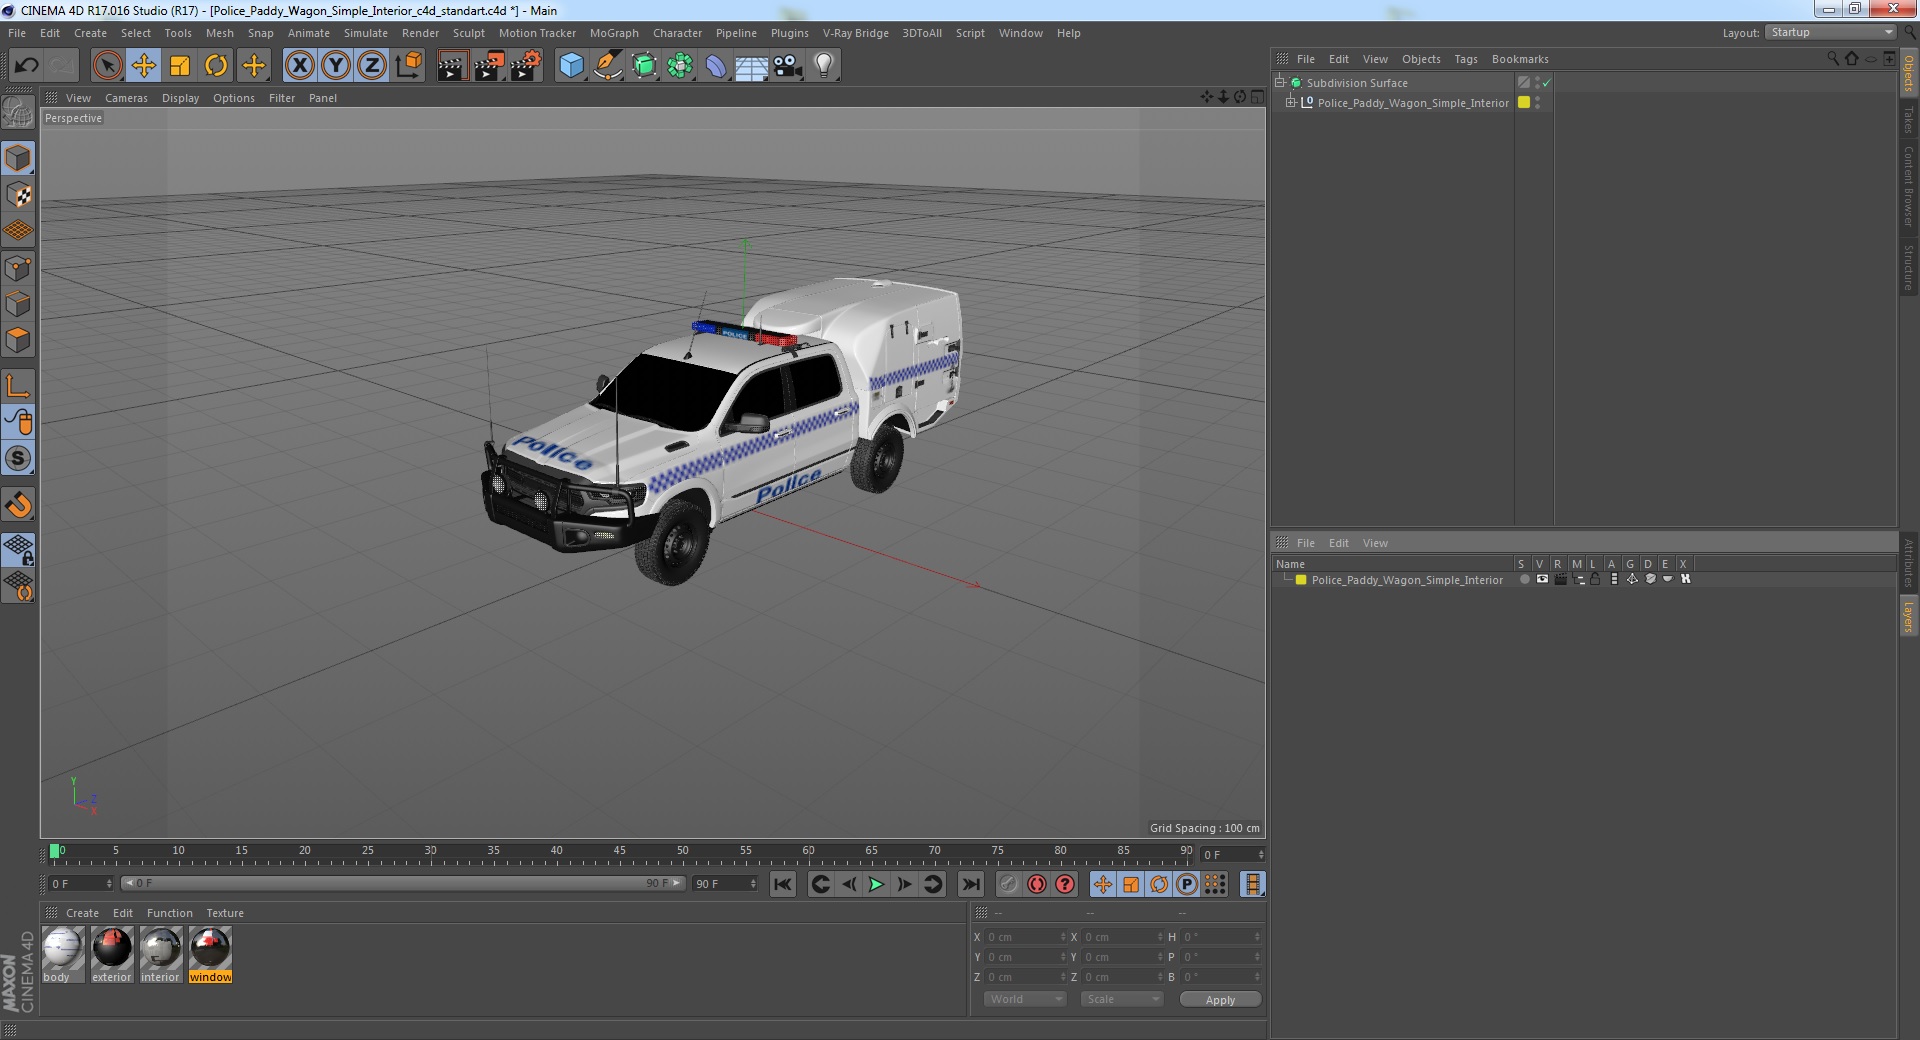Select the Move tool
The height and width of the screenshot is (1040, 1920).
coord(143,66)
